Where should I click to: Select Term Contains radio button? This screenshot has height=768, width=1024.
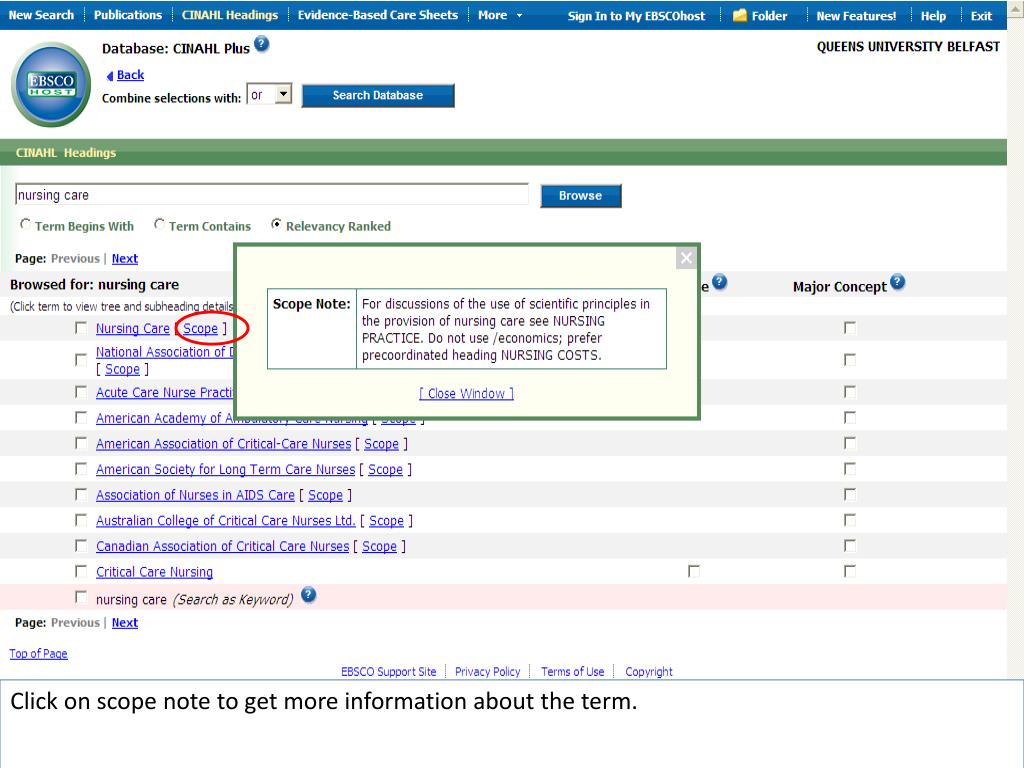[x=159, y=225]
